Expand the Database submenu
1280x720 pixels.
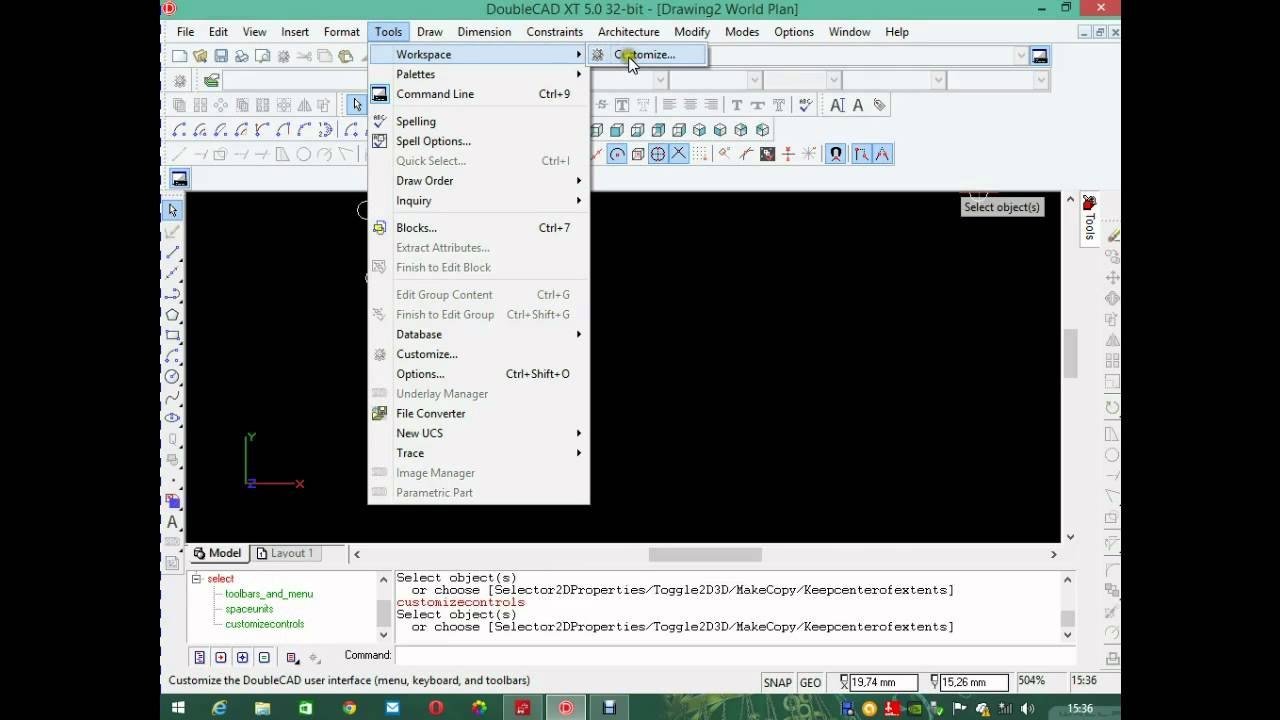pyautogui.click(x=479, y=334)
